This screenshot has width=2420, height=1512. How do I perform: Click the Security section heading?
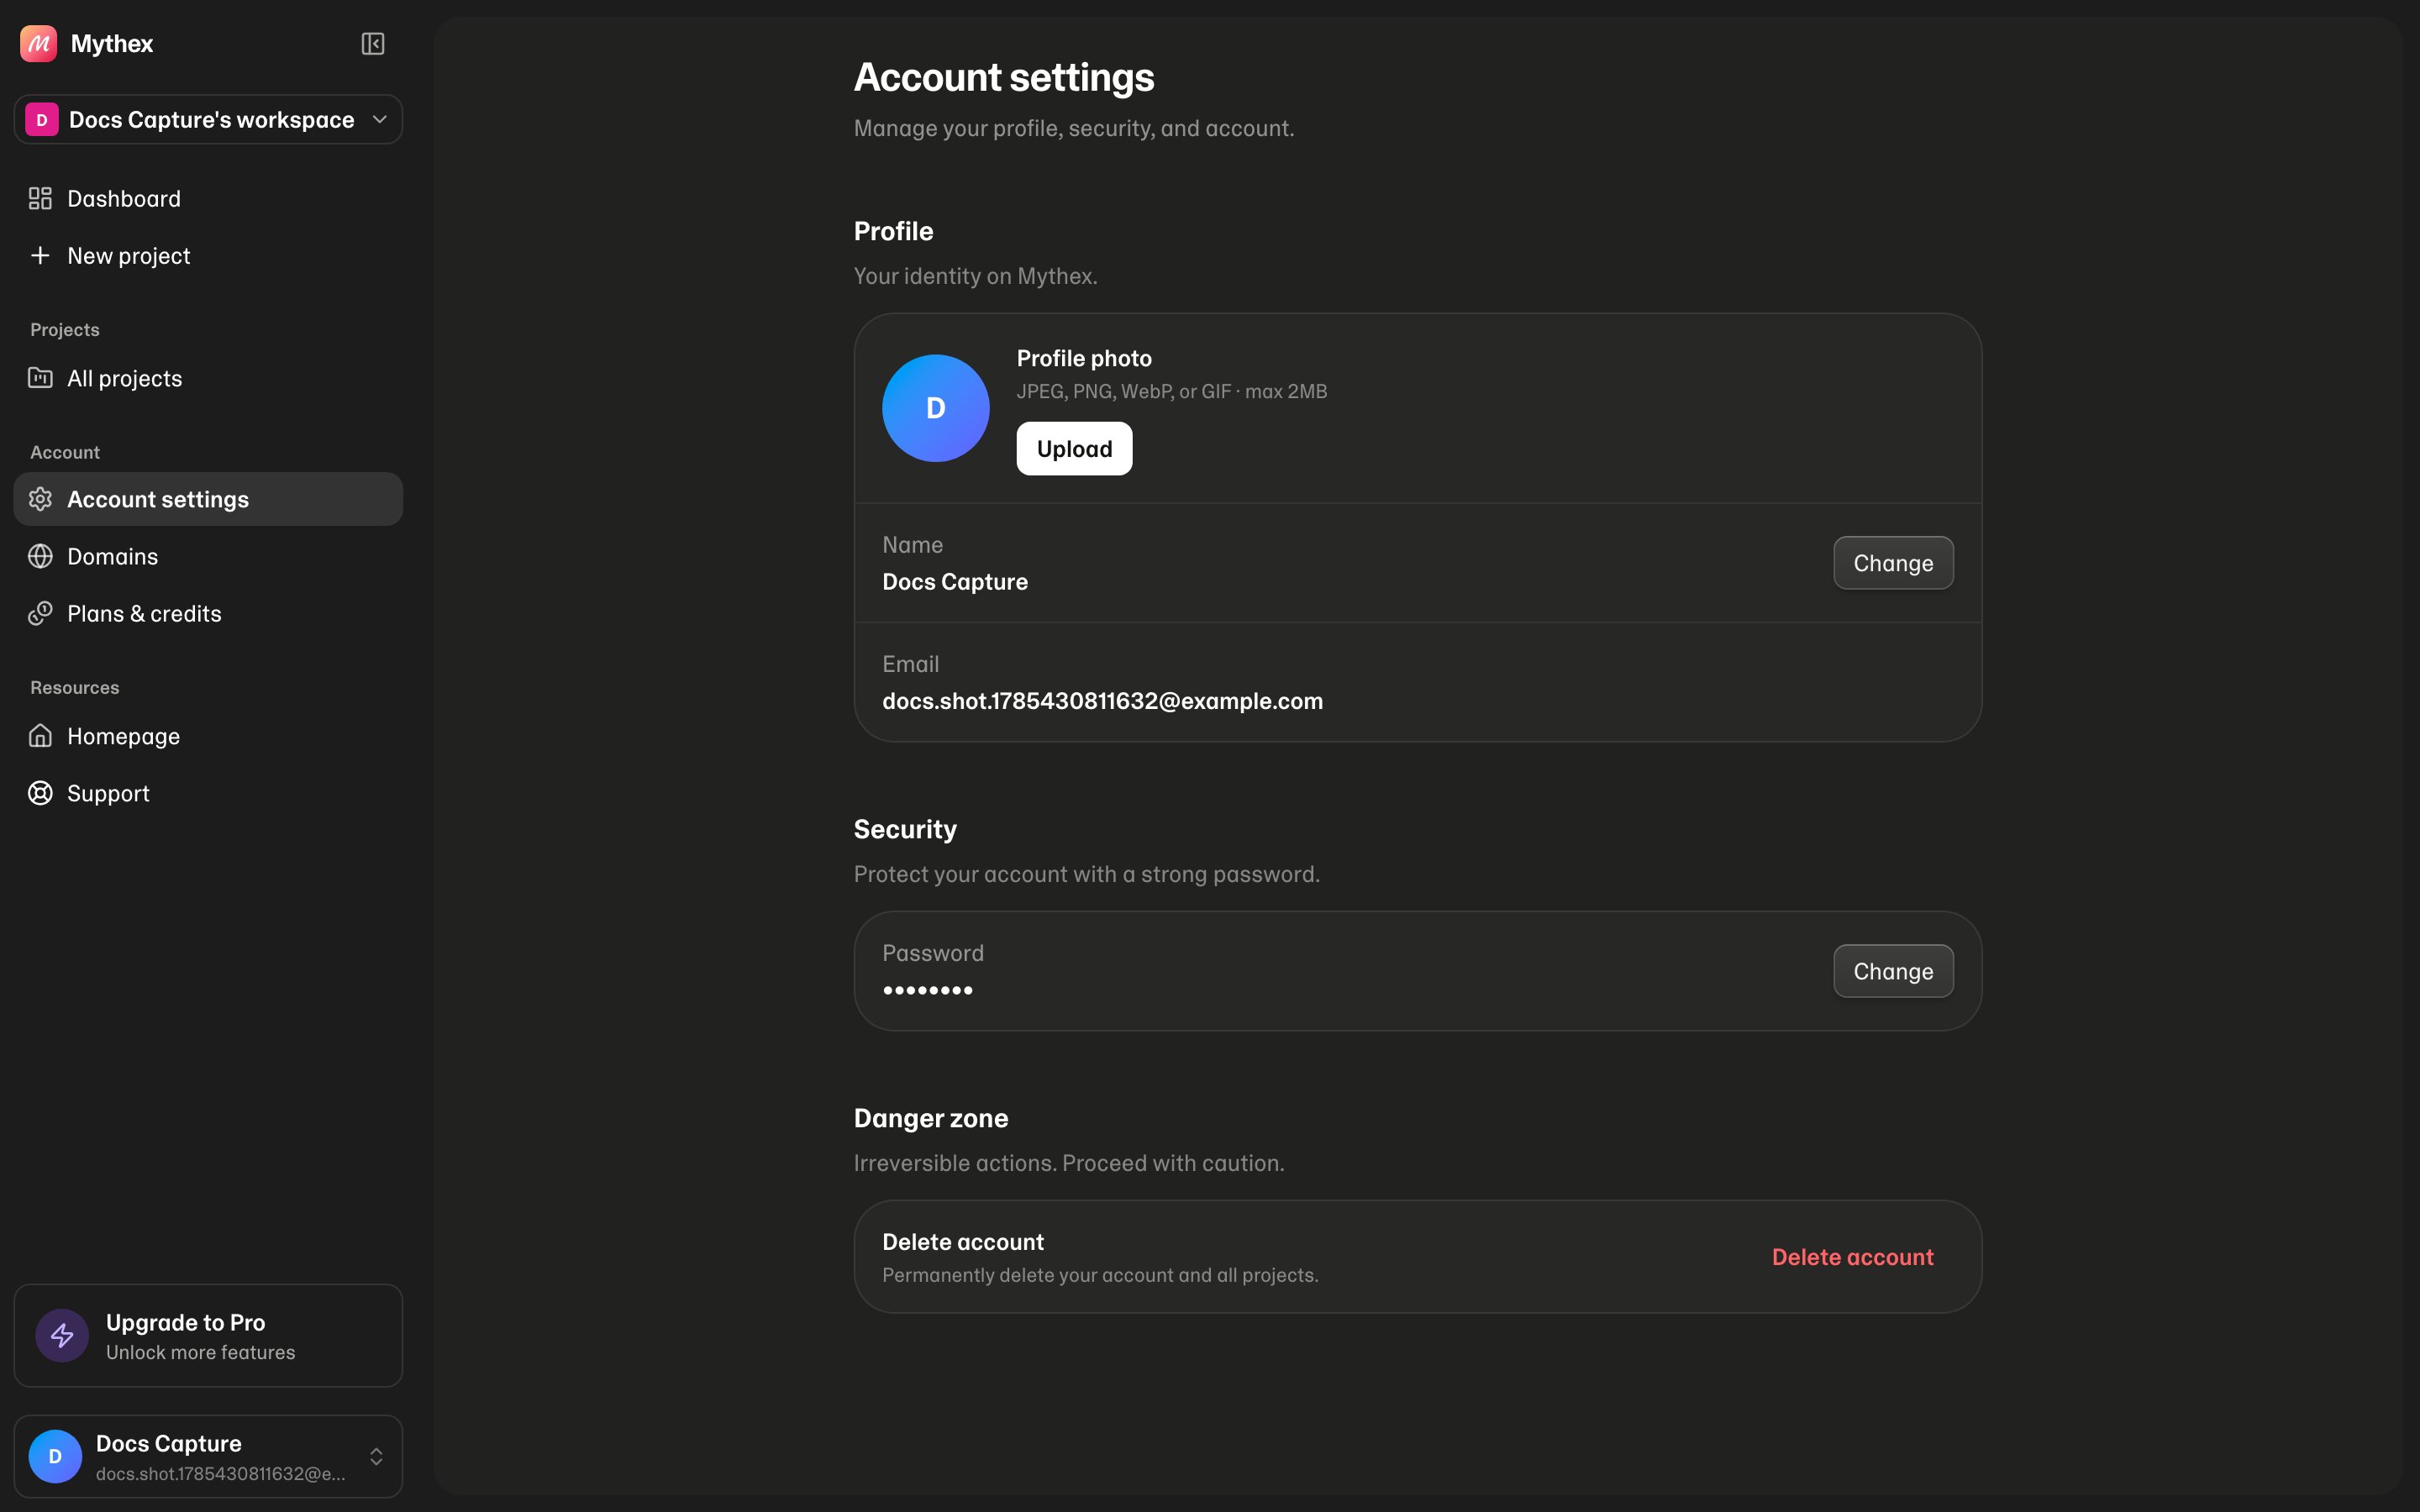(905, 829)
